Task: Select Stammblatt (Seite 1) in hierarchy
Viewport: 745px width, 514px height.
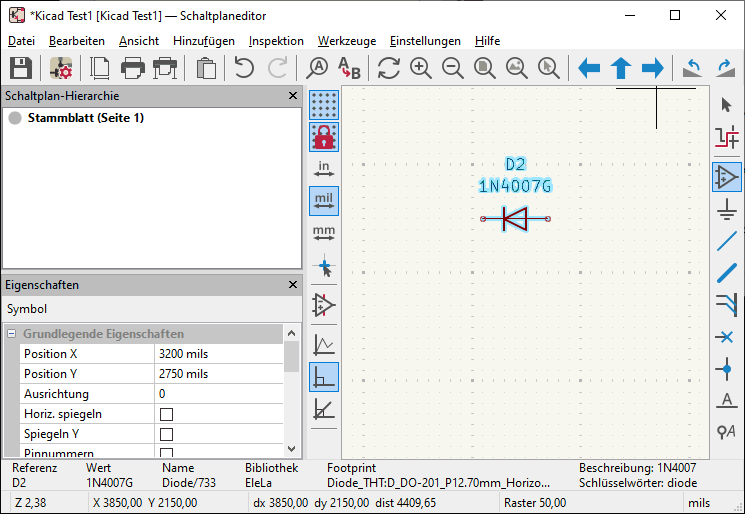Action: 85,118
